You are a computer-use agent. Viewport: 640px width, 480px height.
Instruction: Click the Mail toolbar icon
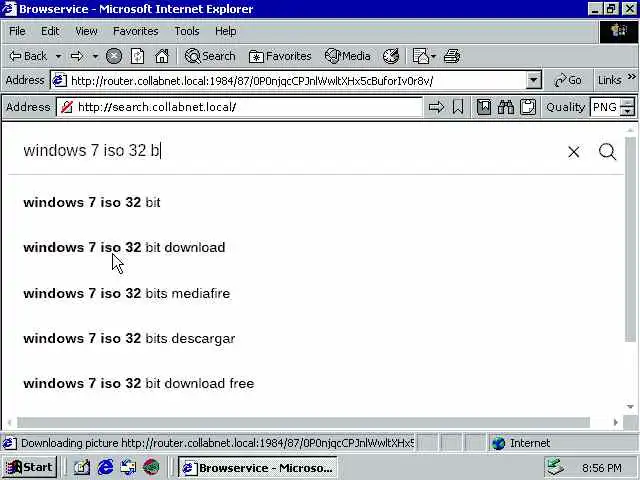click(x=420, y=56)
